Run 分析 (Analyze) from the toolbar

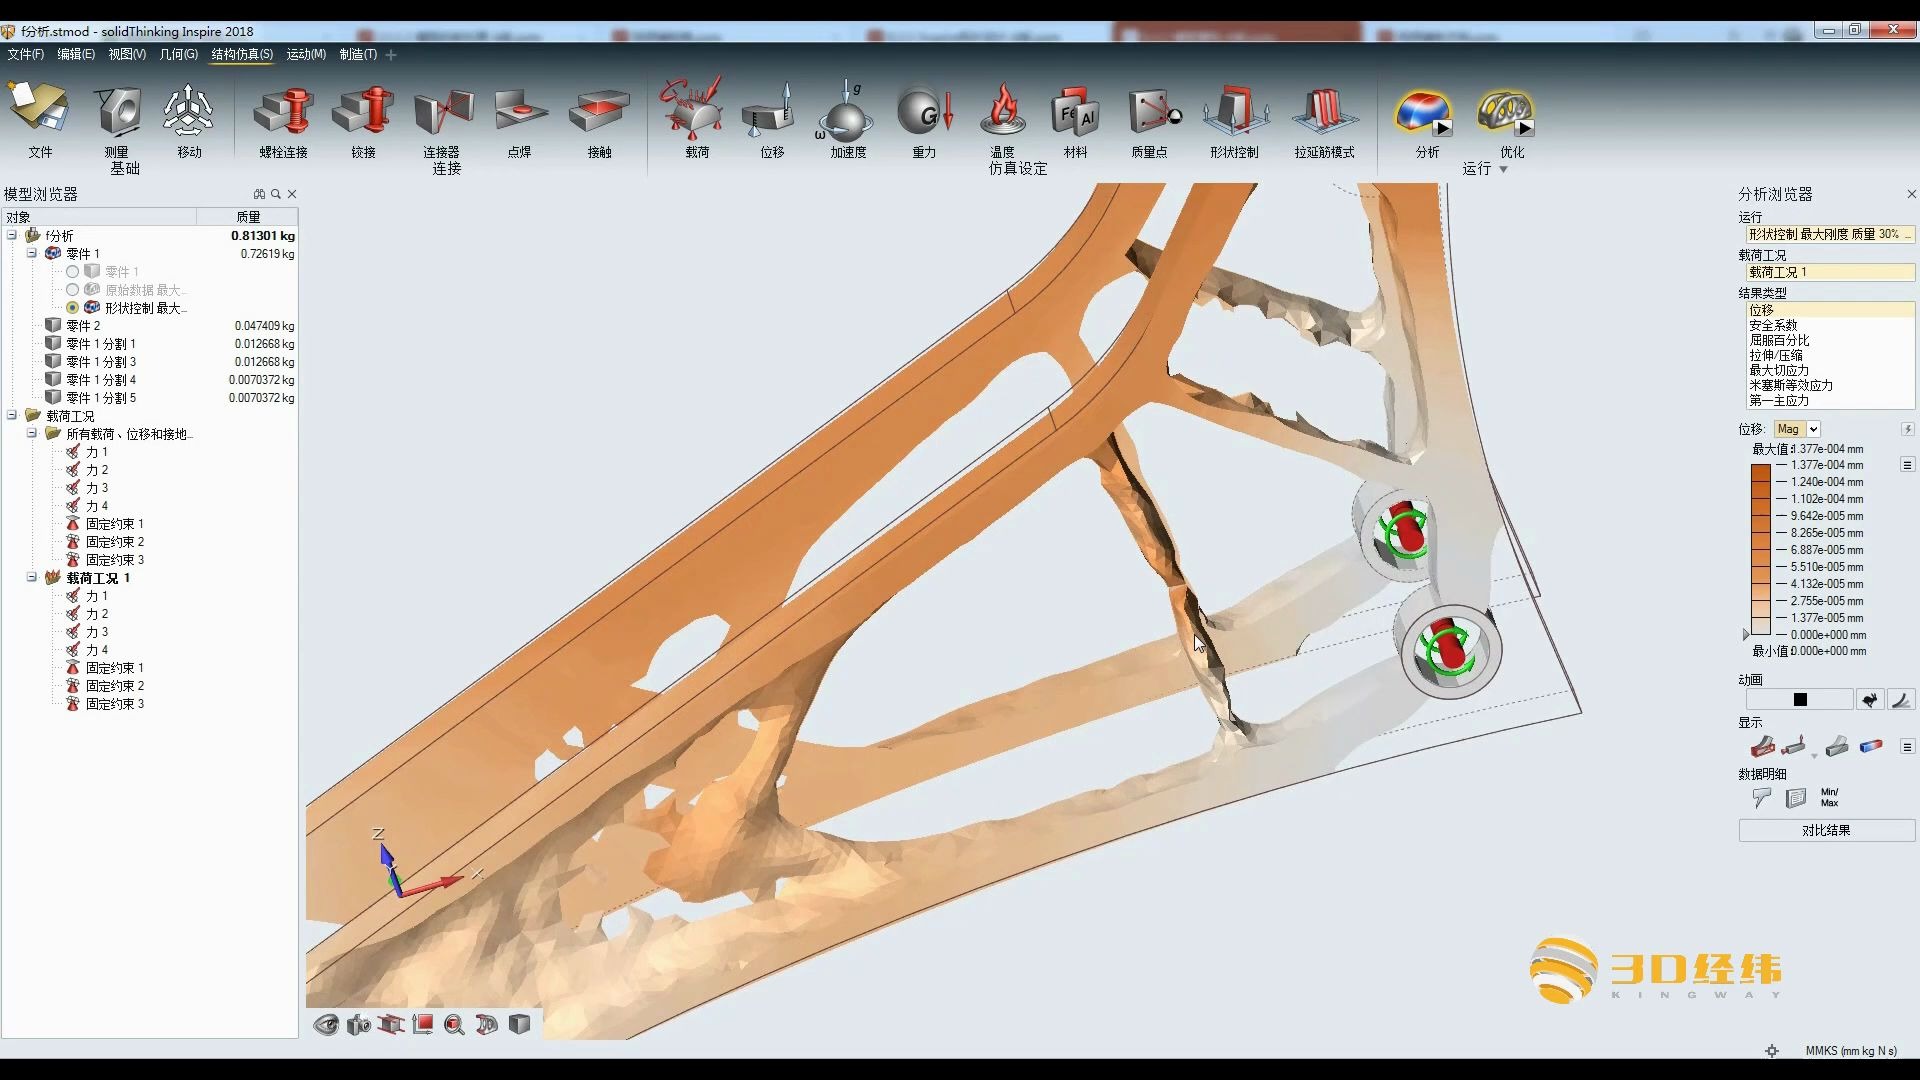pyautogui.click(x=1424, y=112)
